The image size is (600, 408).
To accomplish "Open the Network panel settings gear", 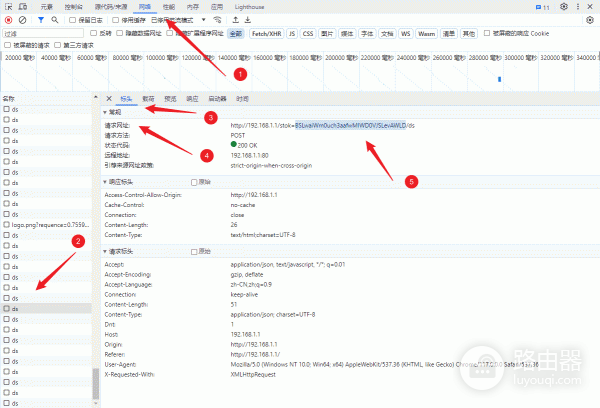I will [x=590, y=20].
